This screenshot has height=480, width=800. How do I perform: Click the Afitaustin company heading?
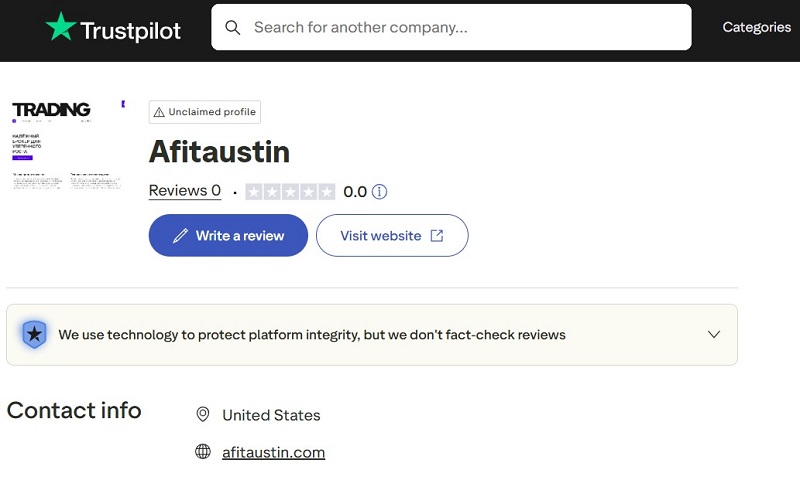[x=219, y=152]
